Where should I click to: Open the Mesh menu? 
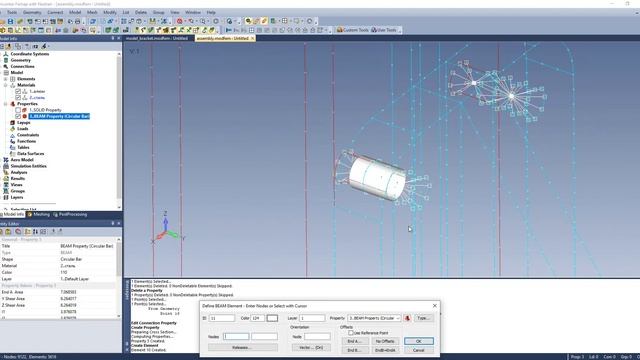[x=92, y=13]
